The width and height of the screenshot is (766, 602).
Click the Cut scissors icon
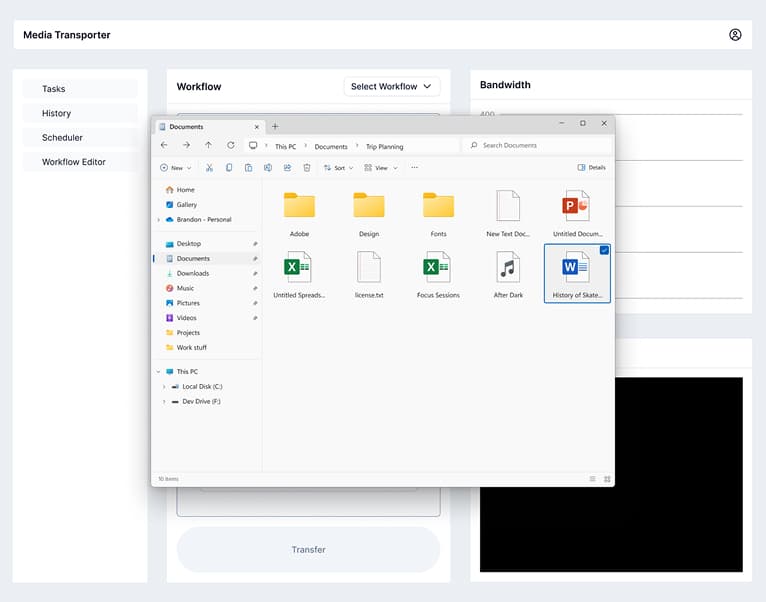[x=209, y=168]
